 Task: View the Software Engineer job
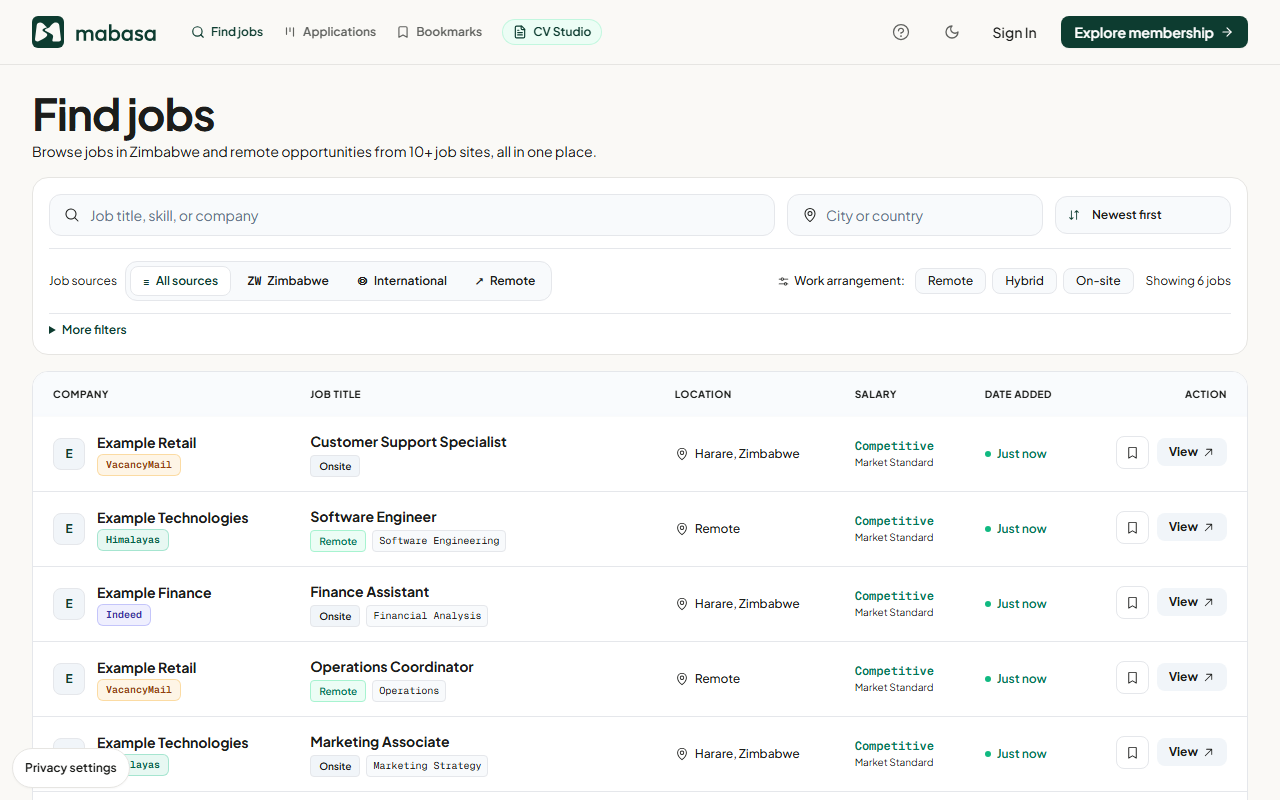click(1192, 527)
